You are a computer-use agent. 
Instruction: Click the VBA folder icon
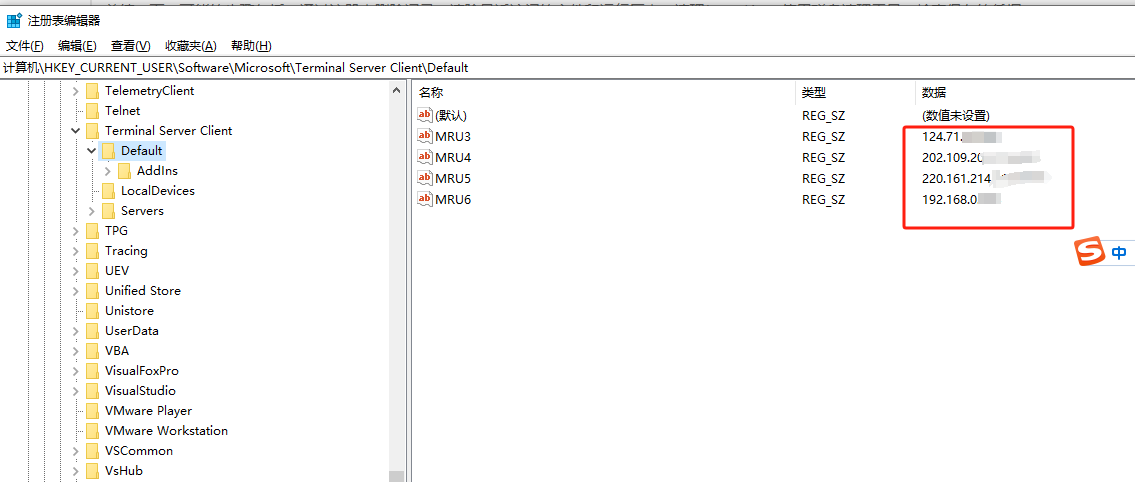click(92, 351)
